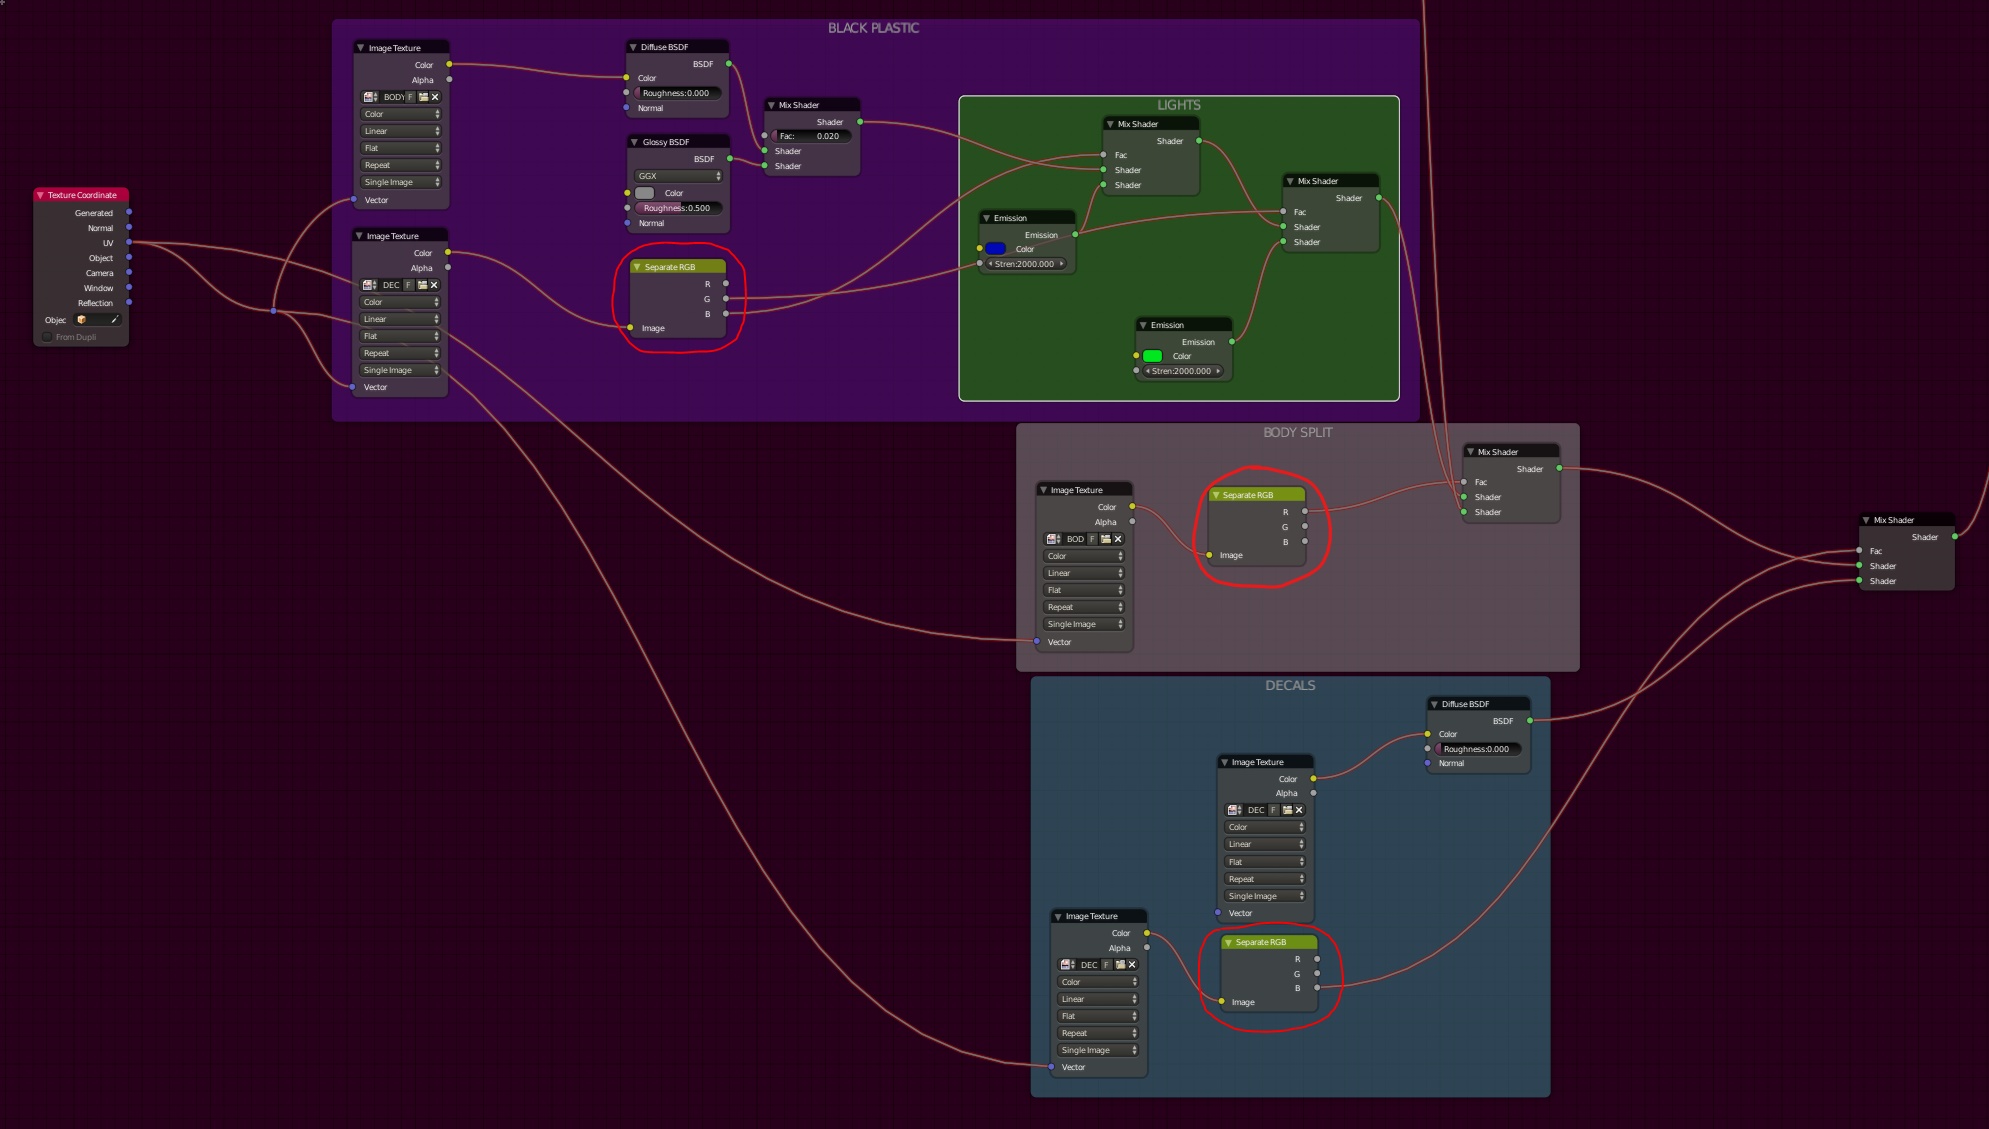
Task: Enable the From Dupli checkbox
Action: [x=47, y=337]
